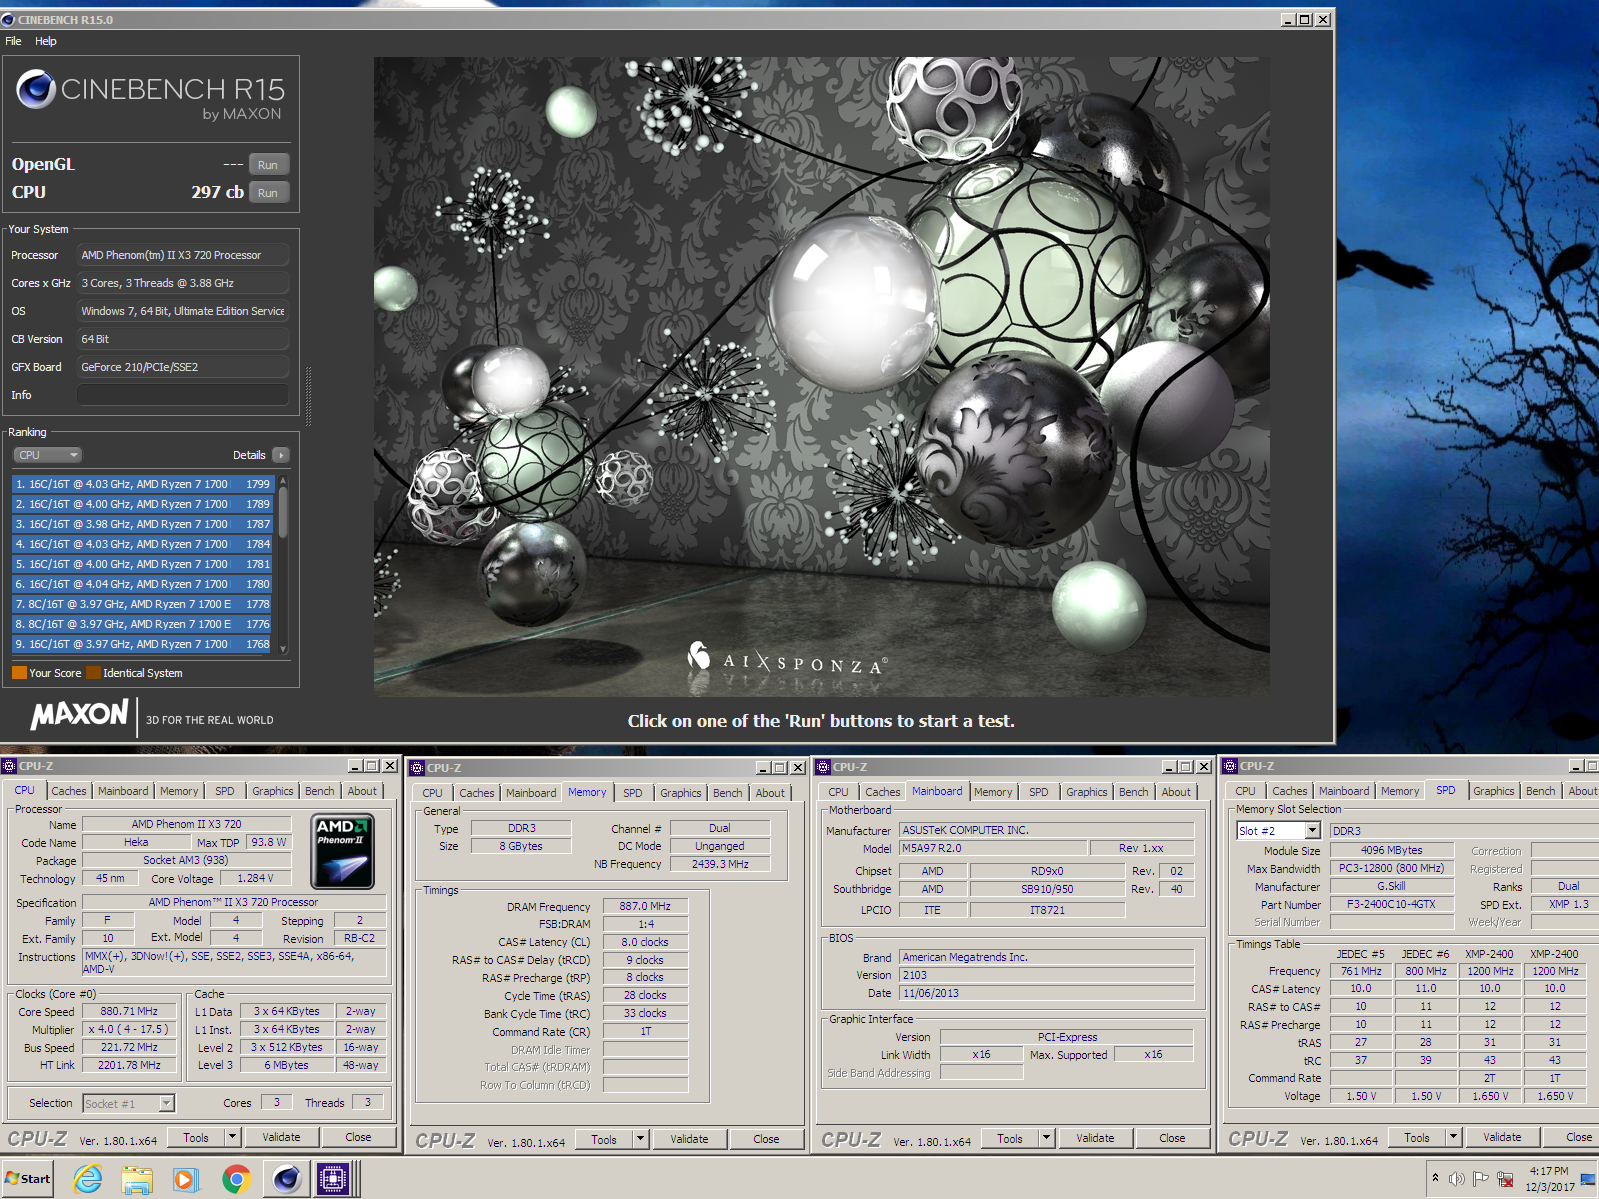Click the Start button on the taskbar

point(28,1179)
